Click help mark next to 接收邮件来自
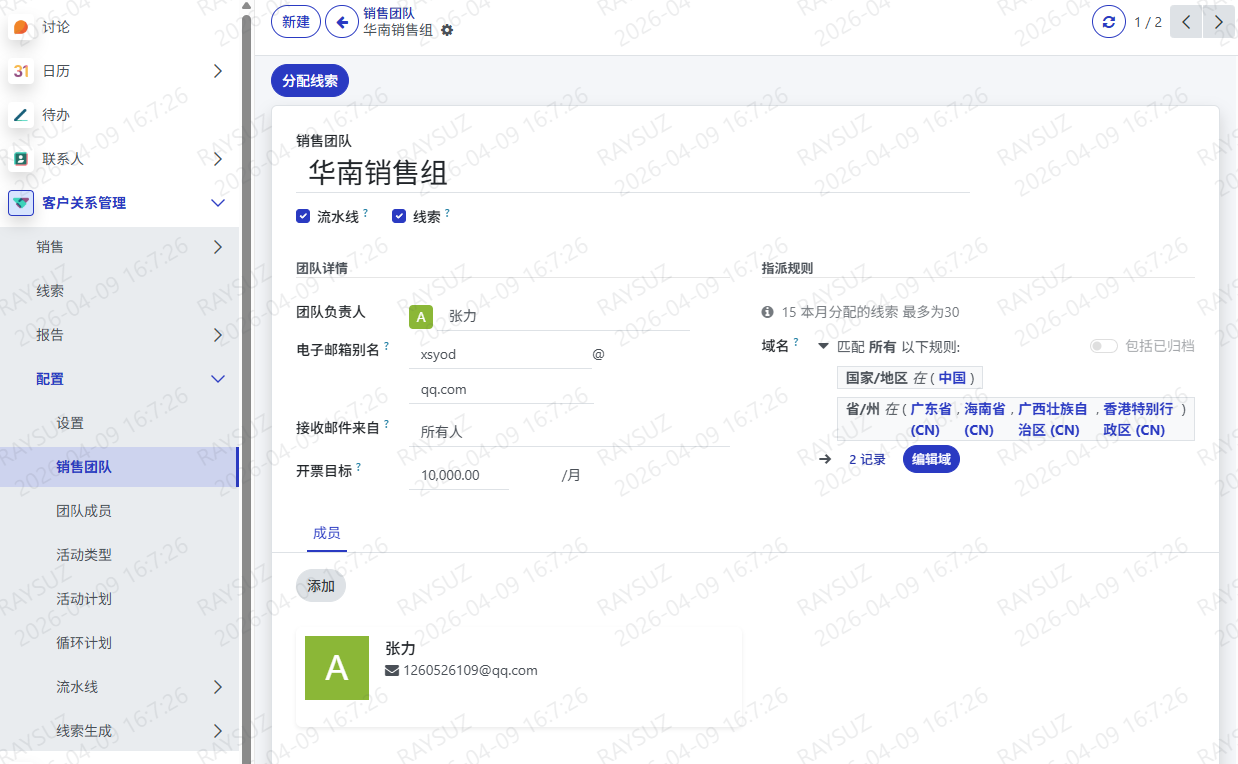Viewport: 1238px width, 764px height. pyautogui.click(x=387, y=424)
